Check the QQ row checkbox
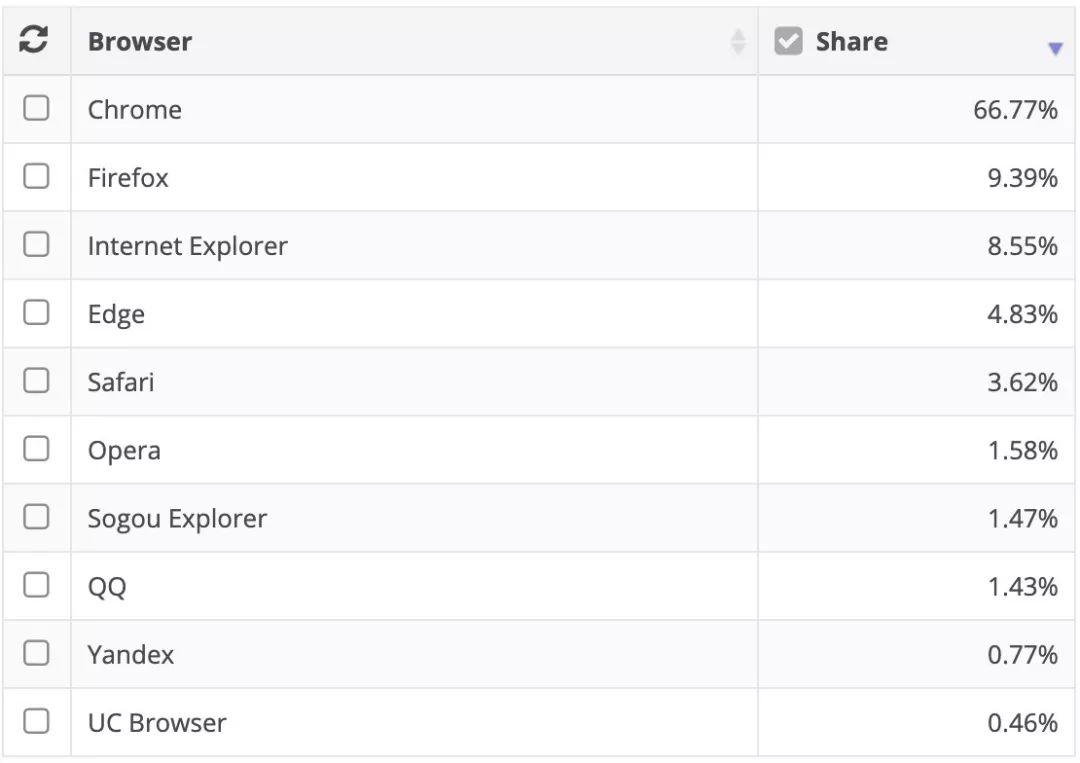1080x763 pixels. (x=36, y=584)
